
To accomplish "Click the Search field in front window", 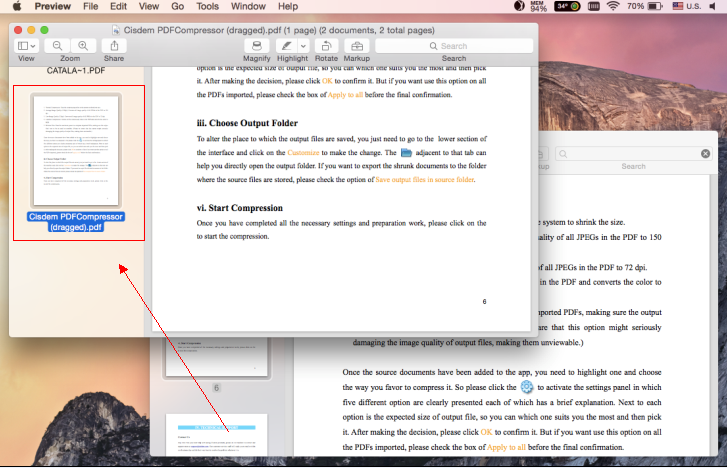I will tap(454, 46).
